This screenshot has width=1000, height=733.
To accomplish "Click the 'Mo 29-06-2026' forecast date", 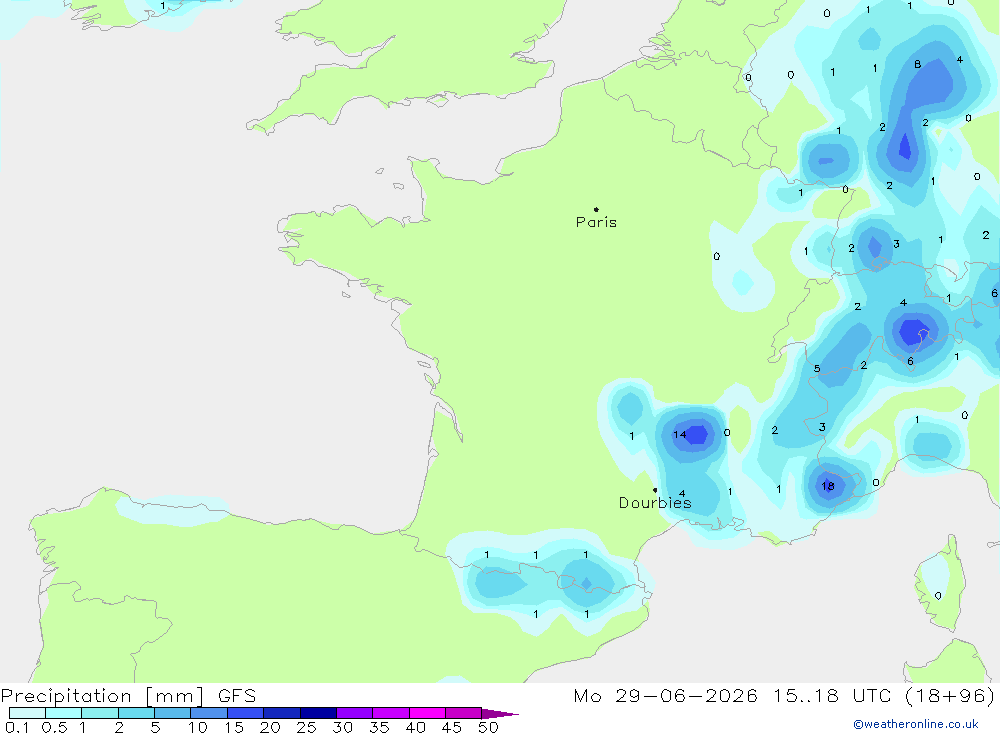I will coord(666,696).
